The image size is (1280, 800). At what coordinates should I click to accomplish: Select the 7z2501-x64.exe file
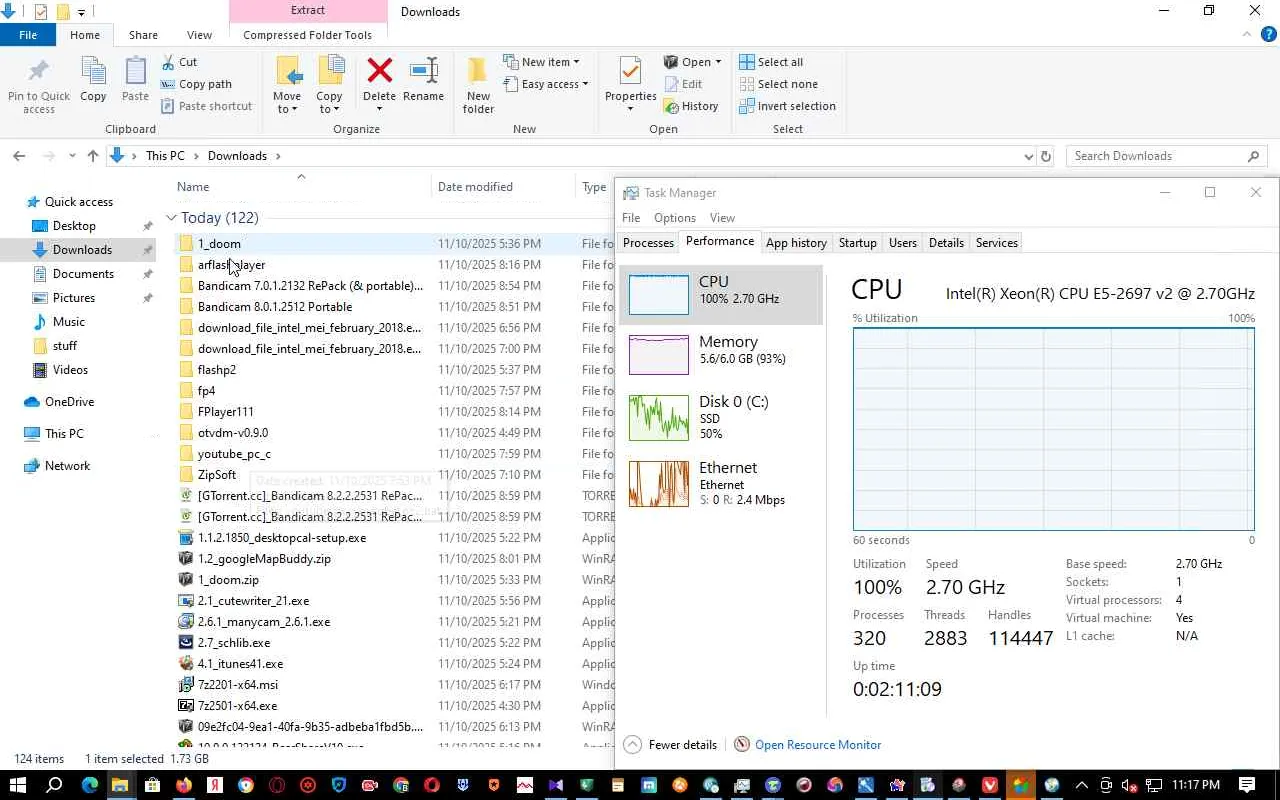click(237, 706)
